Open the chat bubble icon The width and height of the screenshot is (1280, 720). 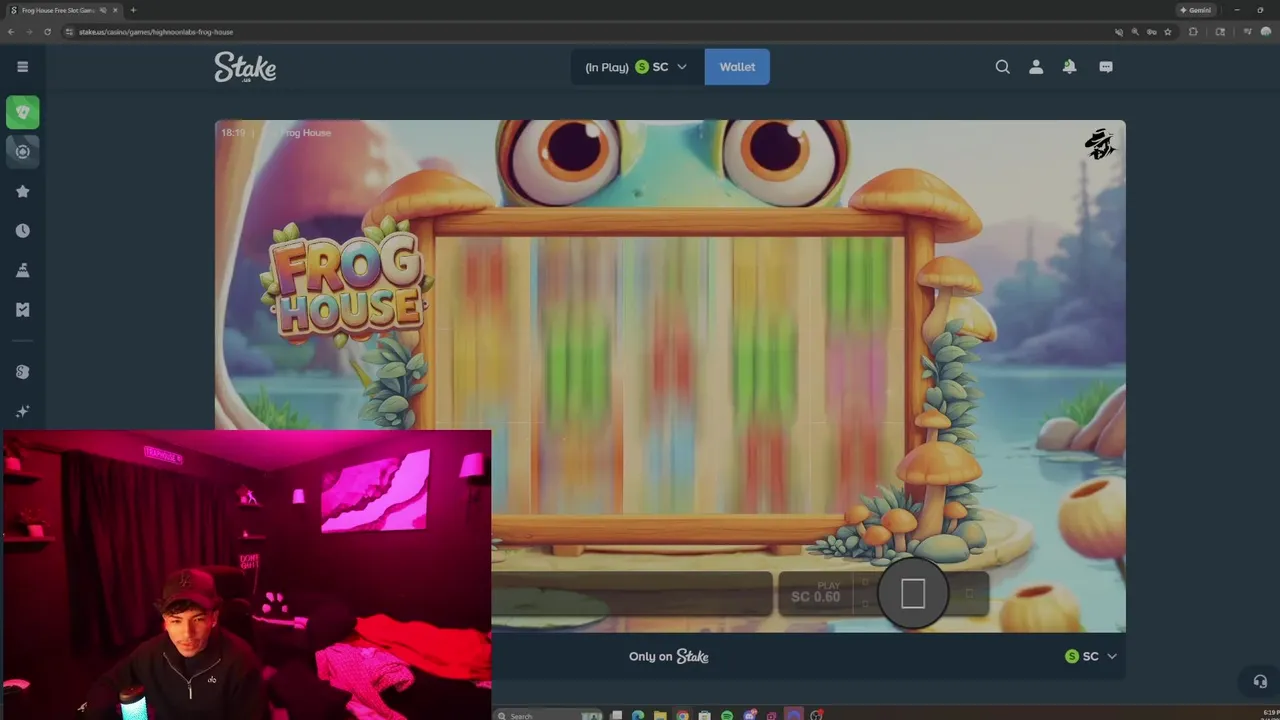pos(1106,67)
